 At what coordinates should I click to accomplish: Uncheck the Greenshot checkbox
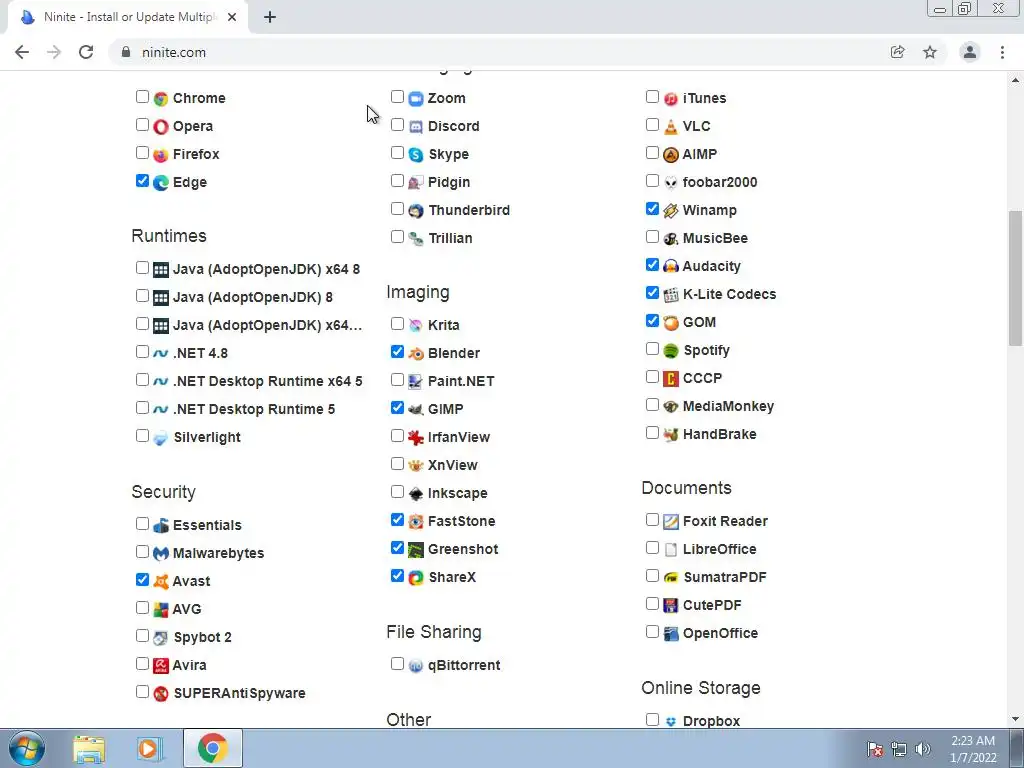tap(397, 548)
